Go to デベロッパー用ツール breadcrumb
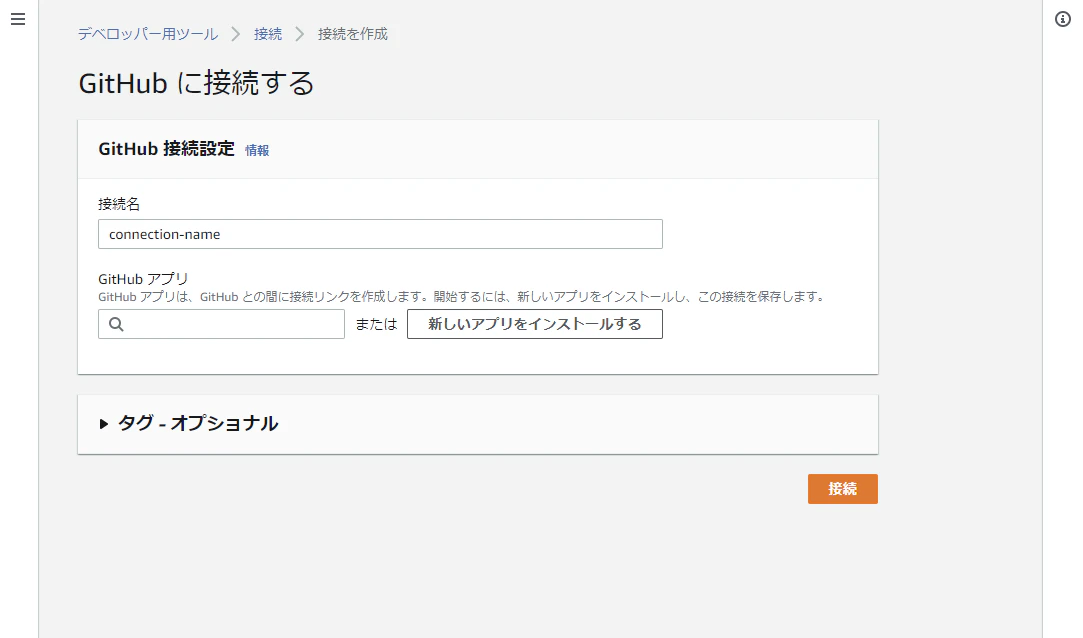Screen dimensions: 1083x638 (148, 34)
